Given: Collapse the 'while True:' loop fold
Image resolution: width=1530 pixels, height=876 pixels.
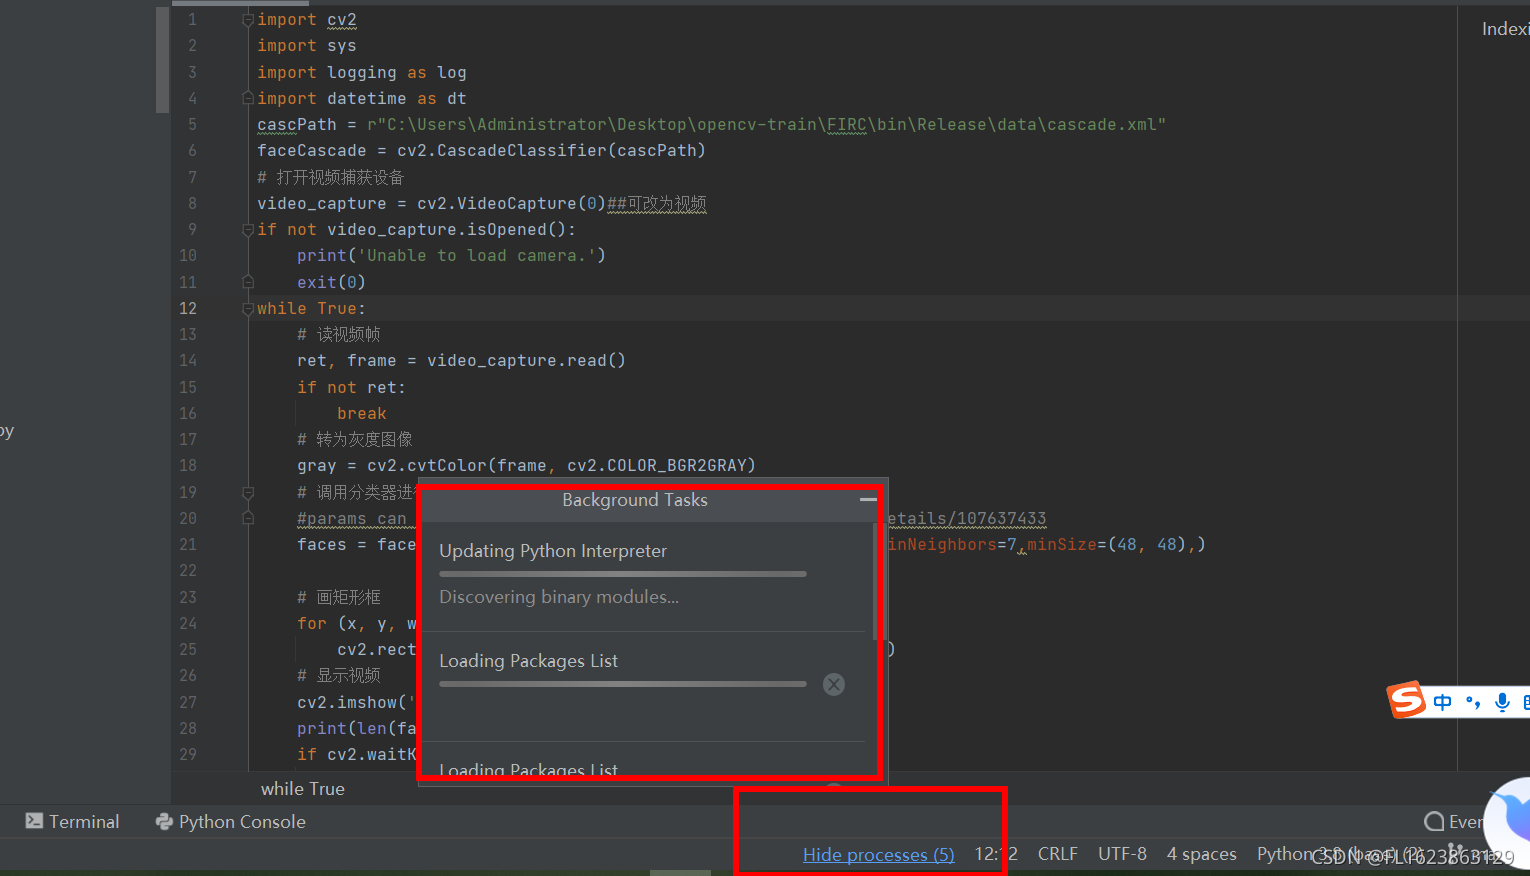Looking at the screenshot, I should tap(248, 309).
